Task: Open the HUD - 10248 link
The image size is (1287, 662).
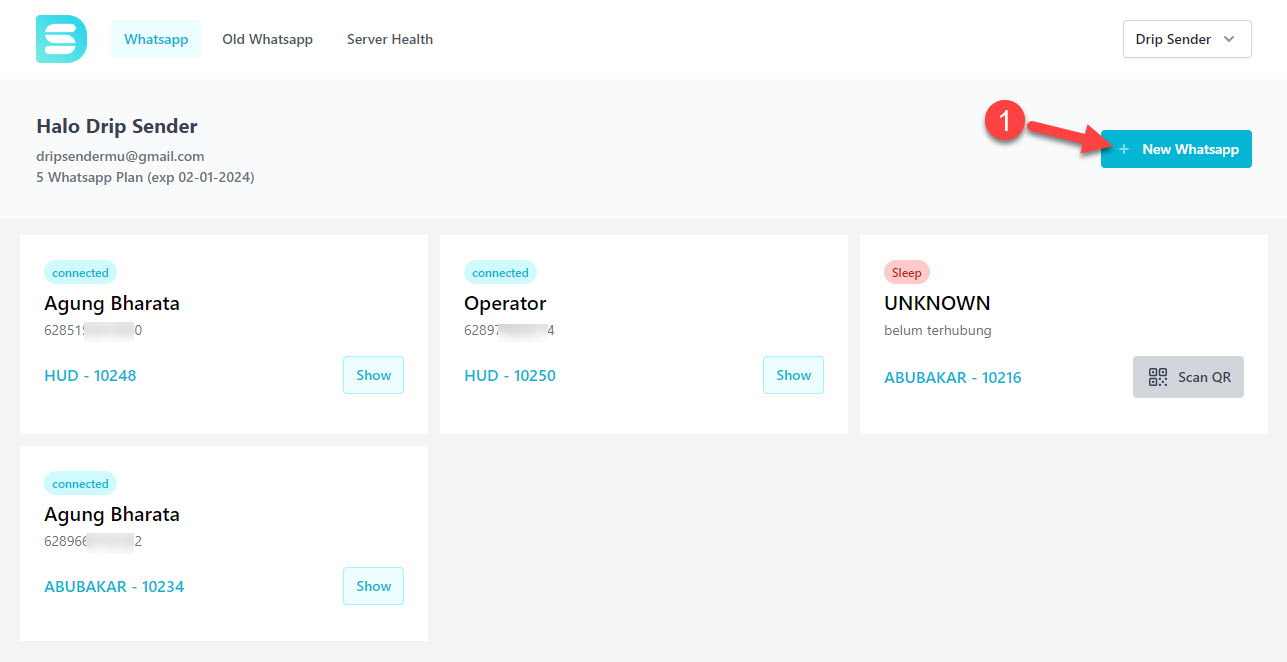Action: [x=90, y=376]
